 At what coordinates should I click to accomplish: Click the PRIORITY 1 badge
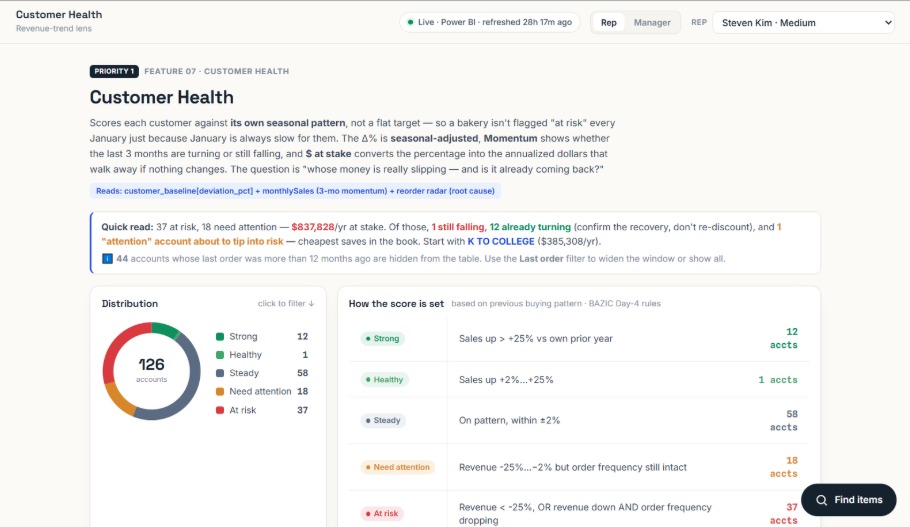[114, 71]
